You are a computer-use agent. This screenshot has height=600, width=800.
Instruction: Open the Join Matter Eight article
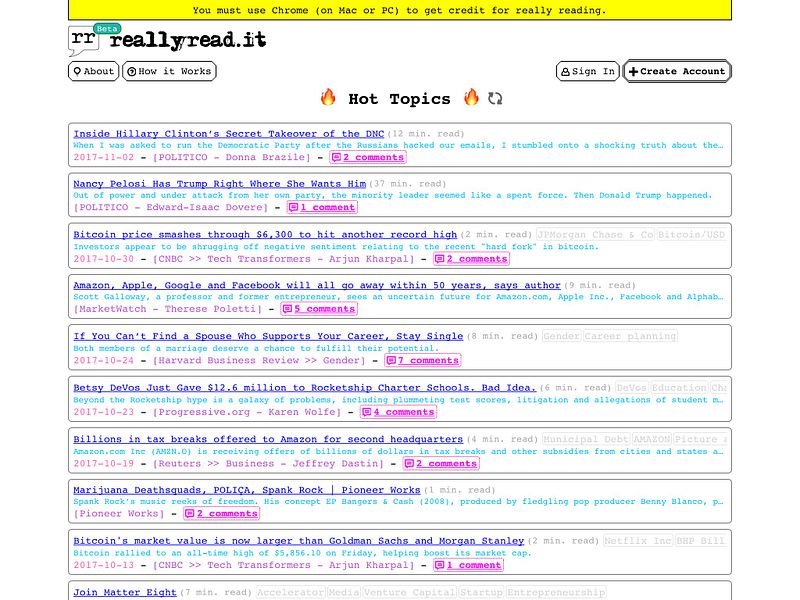(x=125, y=592)
